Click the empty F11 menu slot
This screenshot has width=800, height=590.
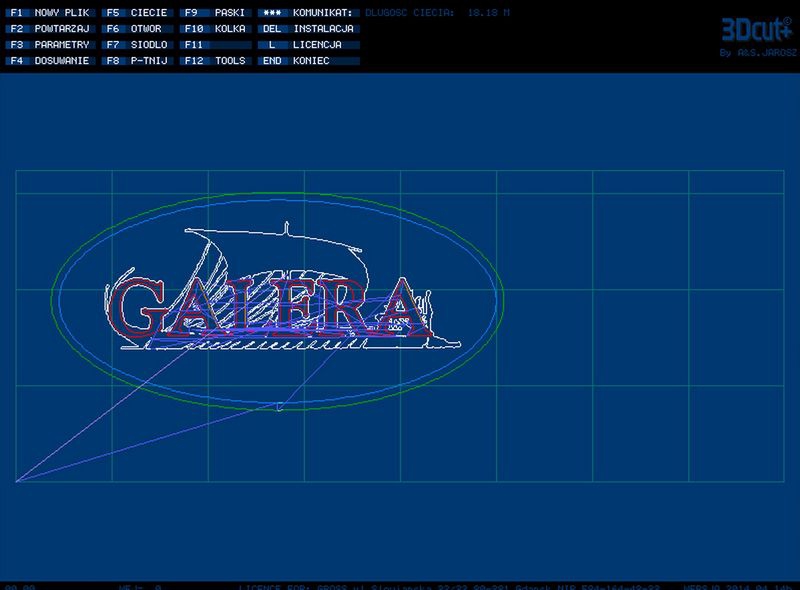[x=216, y=45]
